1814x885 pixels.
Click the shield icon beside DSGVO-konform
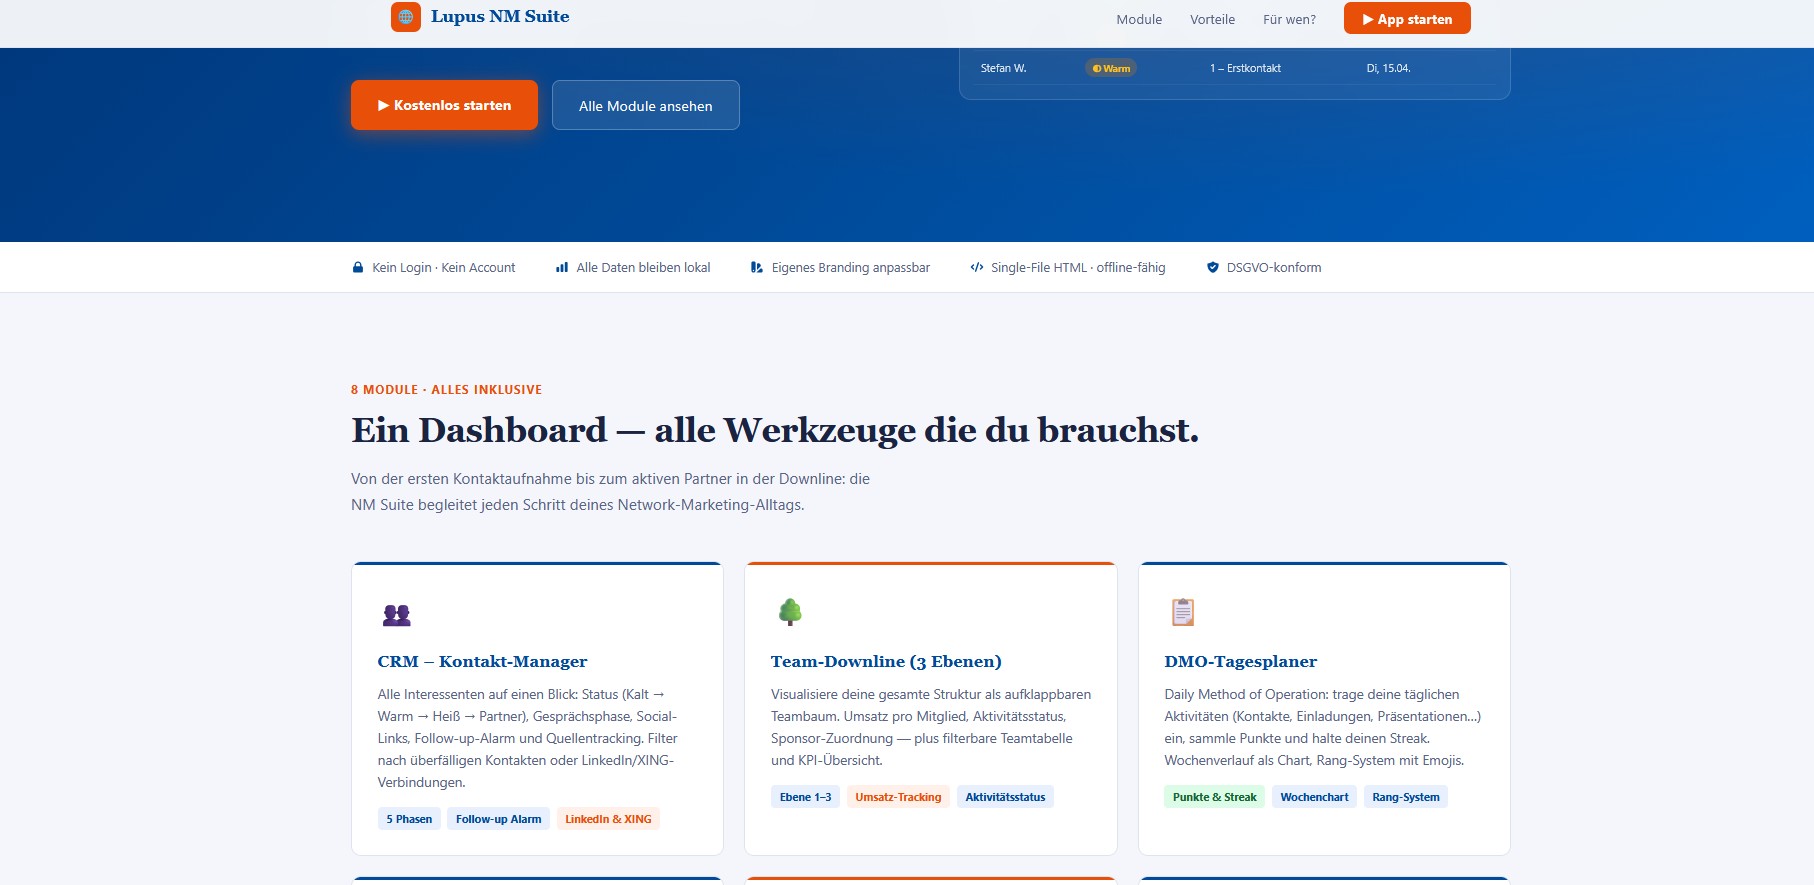point(1213,268)
